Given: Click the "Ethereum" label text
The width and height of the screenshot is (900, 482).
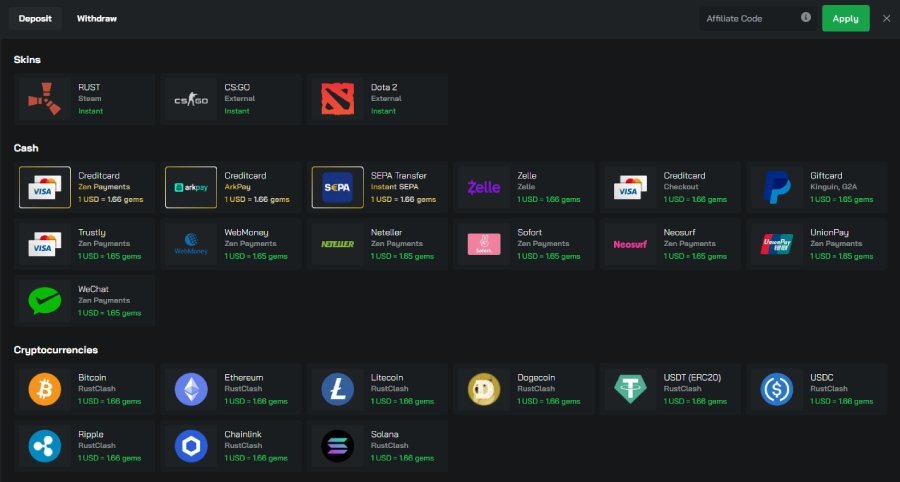Looking at the screenshot, I should point(244,378).
